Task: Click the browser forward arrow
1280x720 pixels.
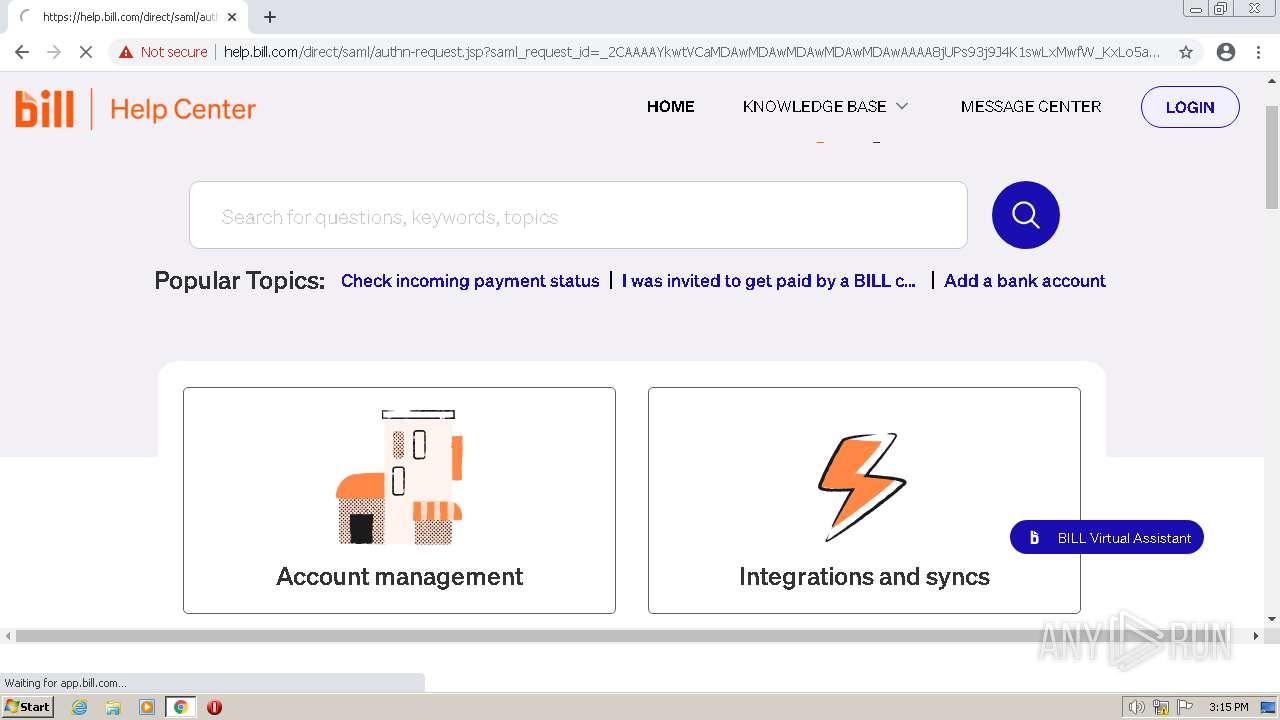Action: coord(54,52)
